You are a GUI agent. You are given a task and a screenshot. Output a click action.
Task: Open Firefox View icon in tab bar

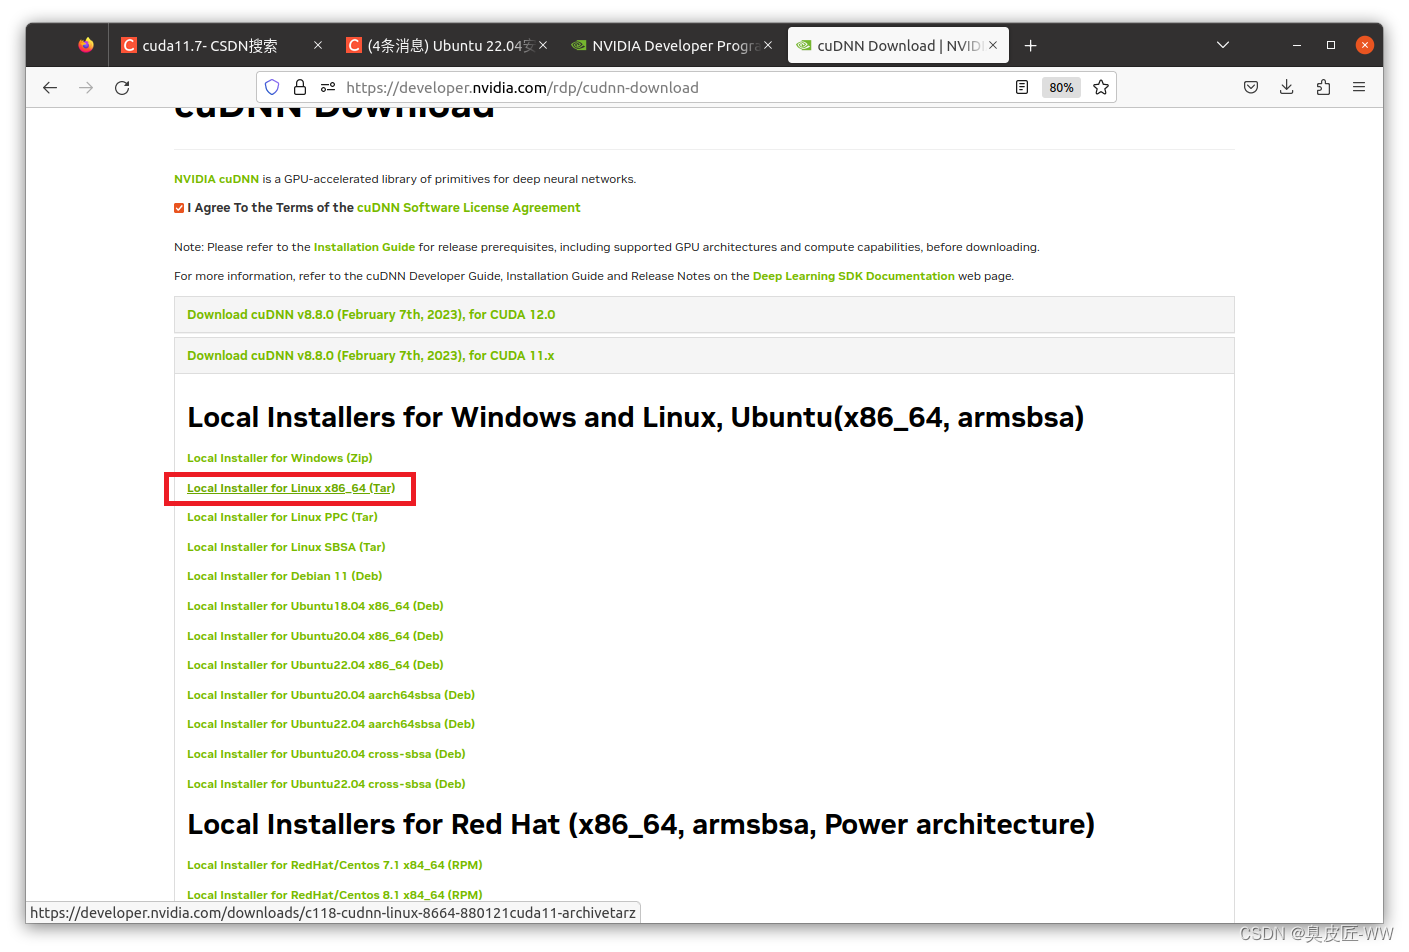coord(86,45)
